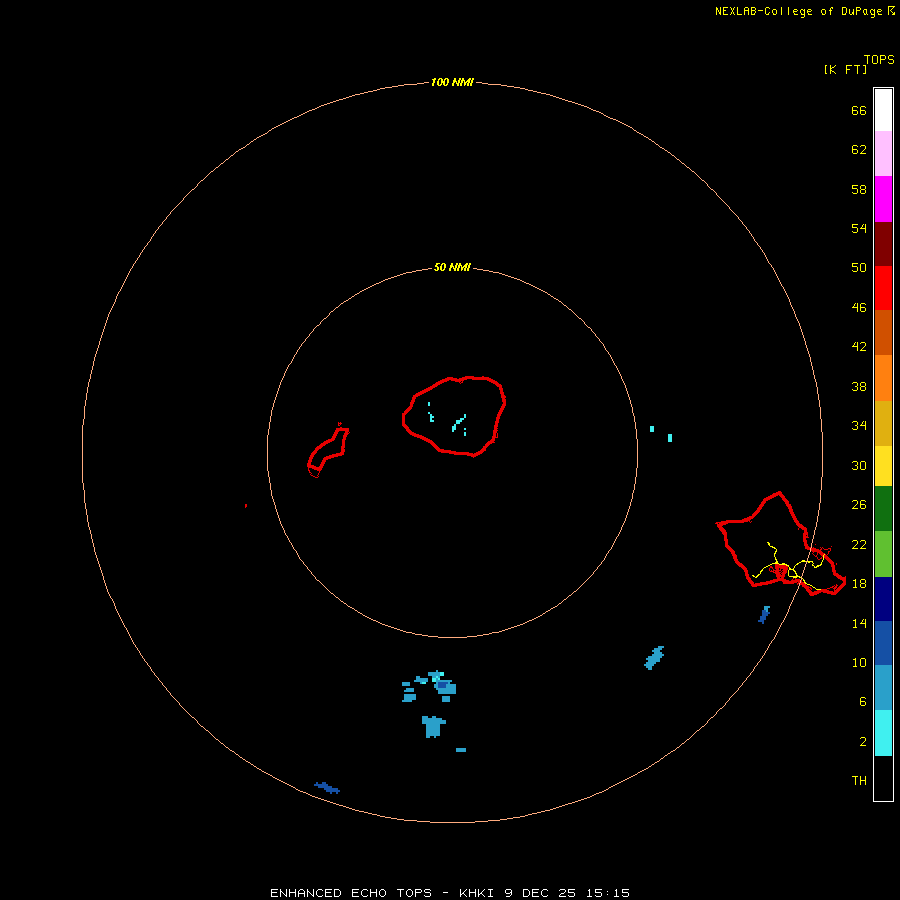This screenshot has width=900, height=900.
Task: Click the '100 NMI' range ring label
Action: (x=452, y=82)
